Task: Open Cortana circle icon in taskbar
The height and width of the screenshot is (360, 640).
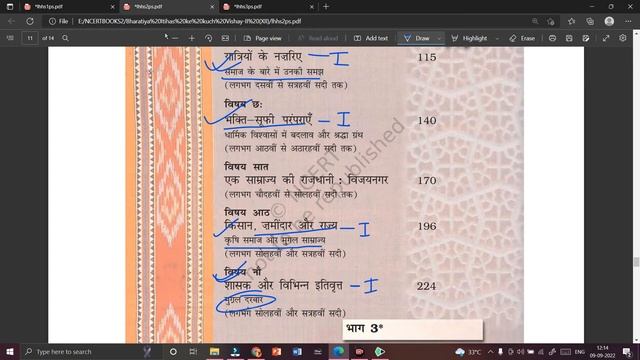Action: 173,351
